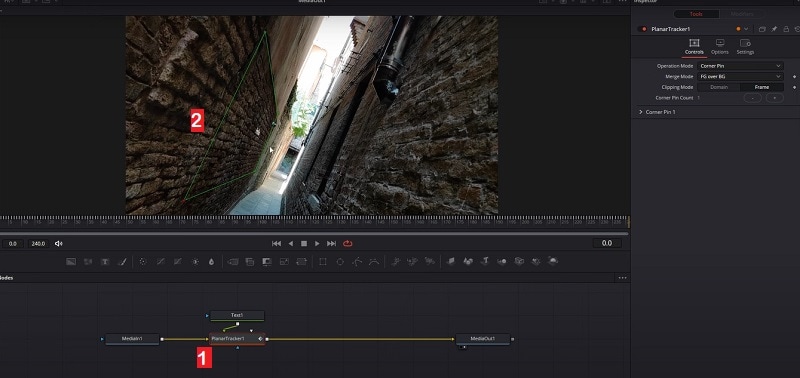This screenshot has width=800, height=378.
Task: Switch to the Tools tab in Inspector
Action: click(x=696, y=14)
